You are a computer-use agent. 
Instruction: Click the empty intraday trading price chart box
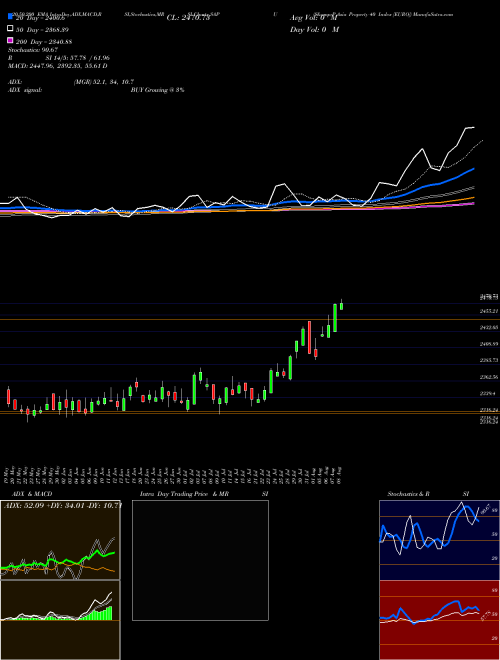click(200, 560)
